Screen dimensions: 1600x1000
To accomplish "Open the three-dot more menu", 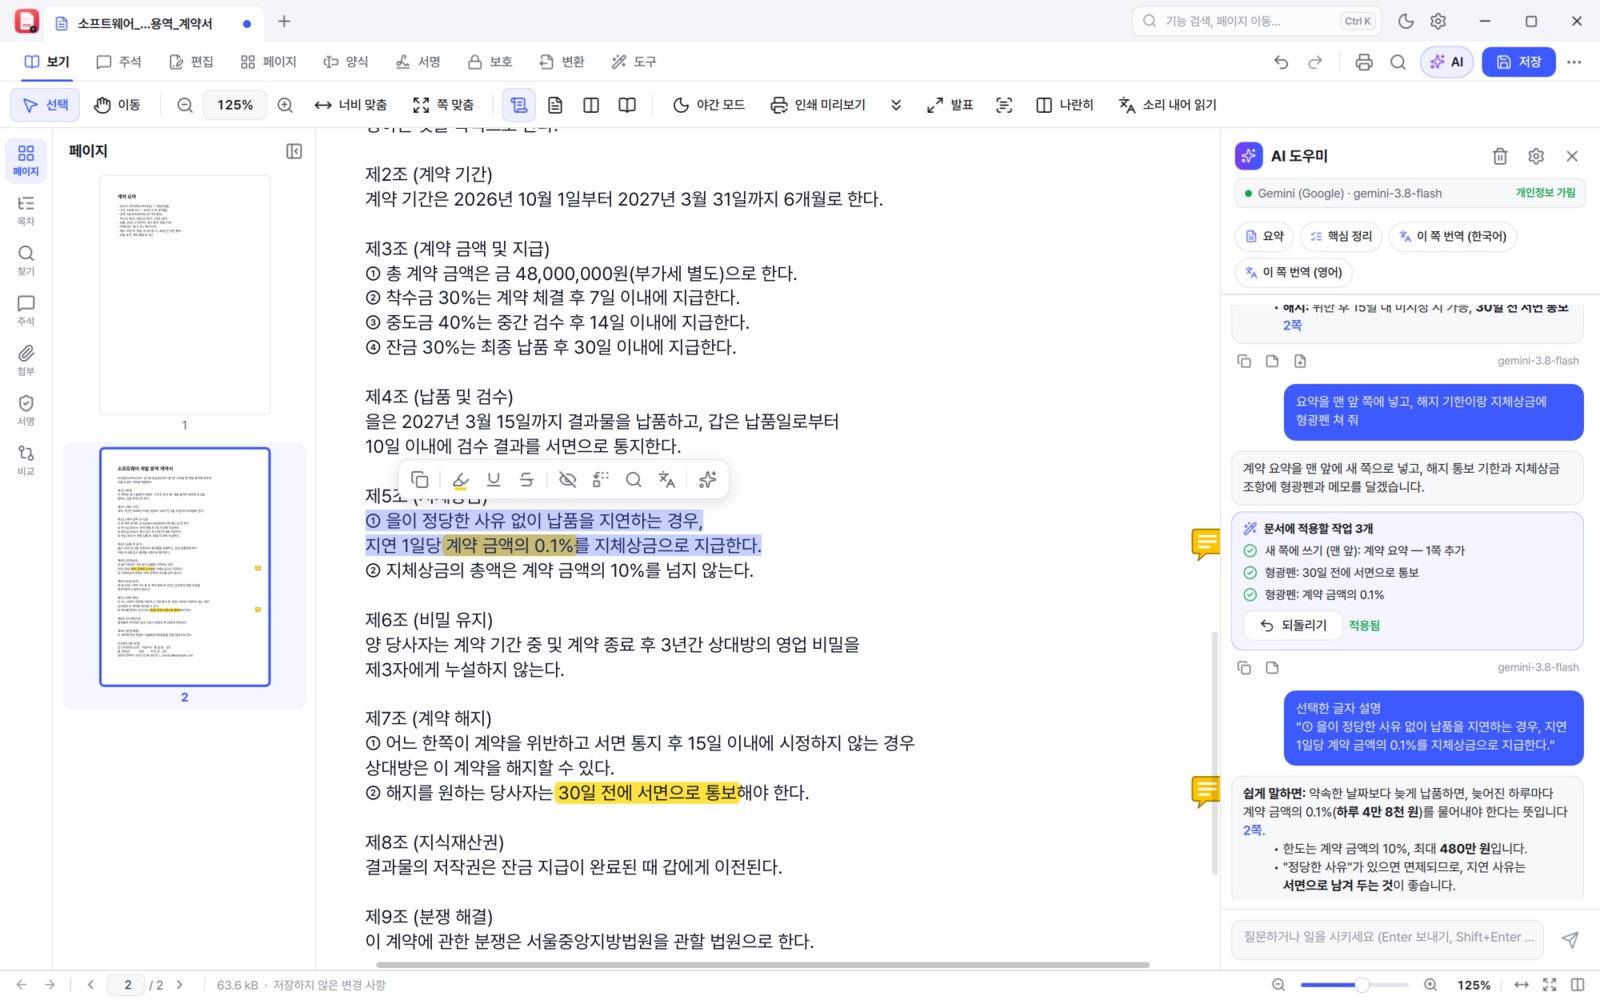I will point(1574,62).
